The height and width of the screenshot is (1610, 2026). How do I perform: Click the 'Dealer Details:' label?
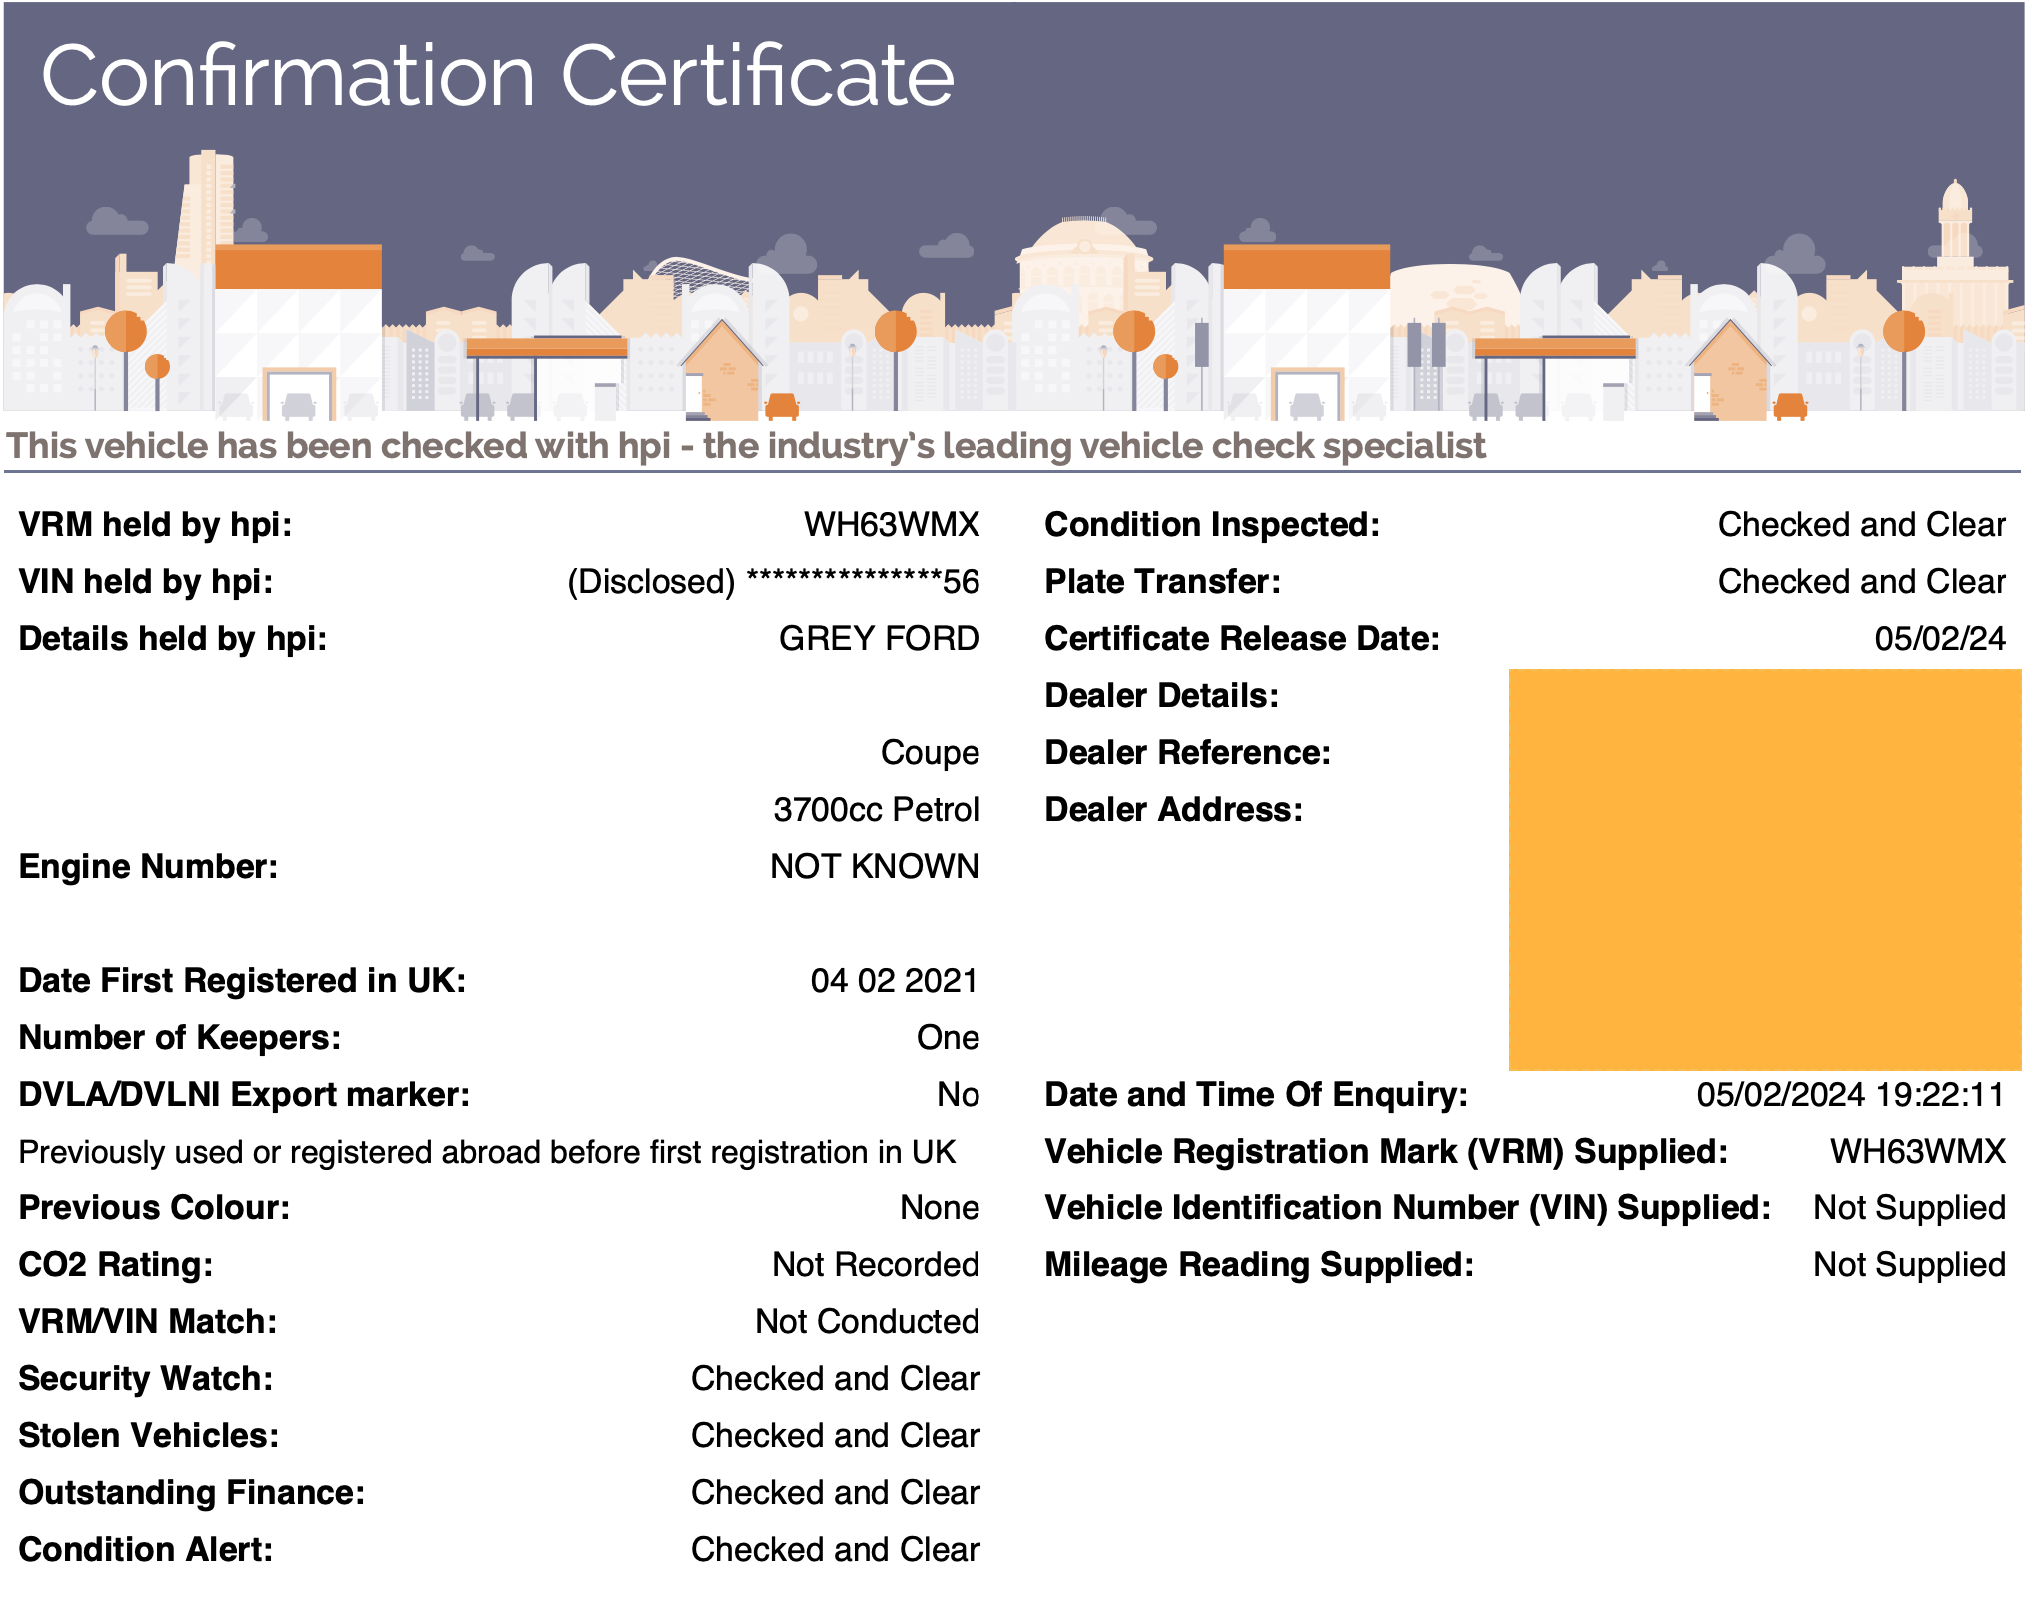point(1162,695)
